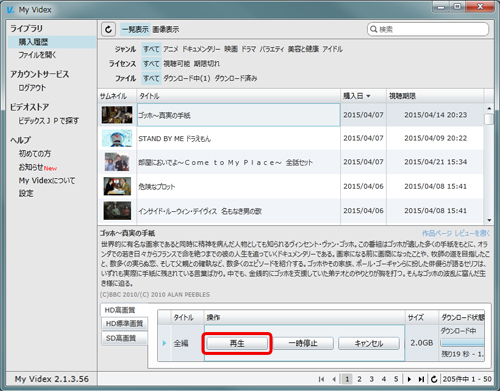500x391 pixels.
Task: Click current page 1 in pagination
Action: pyautogui.click(x=347, y=379)
